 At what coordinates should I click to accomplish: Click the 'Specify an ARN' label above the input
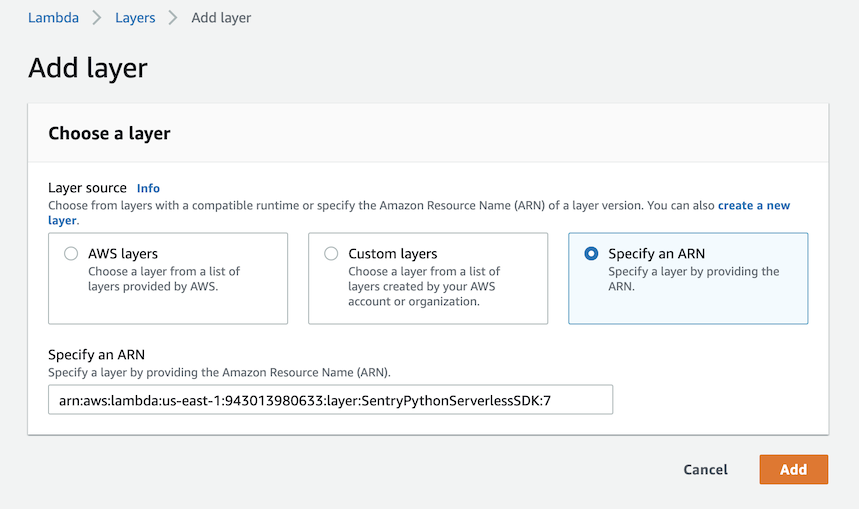(97, 355)
